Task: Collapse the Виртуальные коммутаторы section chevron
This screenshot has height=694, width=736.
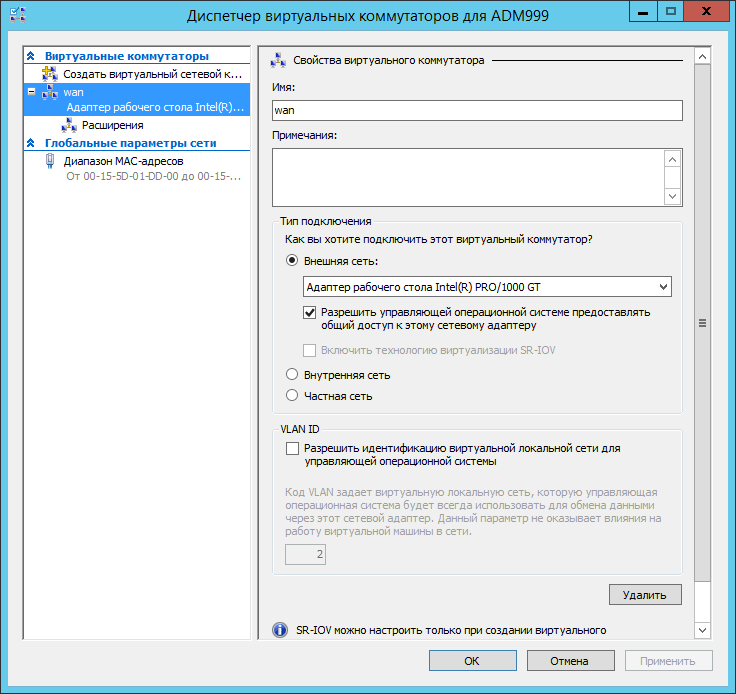Action: (31, 56)
